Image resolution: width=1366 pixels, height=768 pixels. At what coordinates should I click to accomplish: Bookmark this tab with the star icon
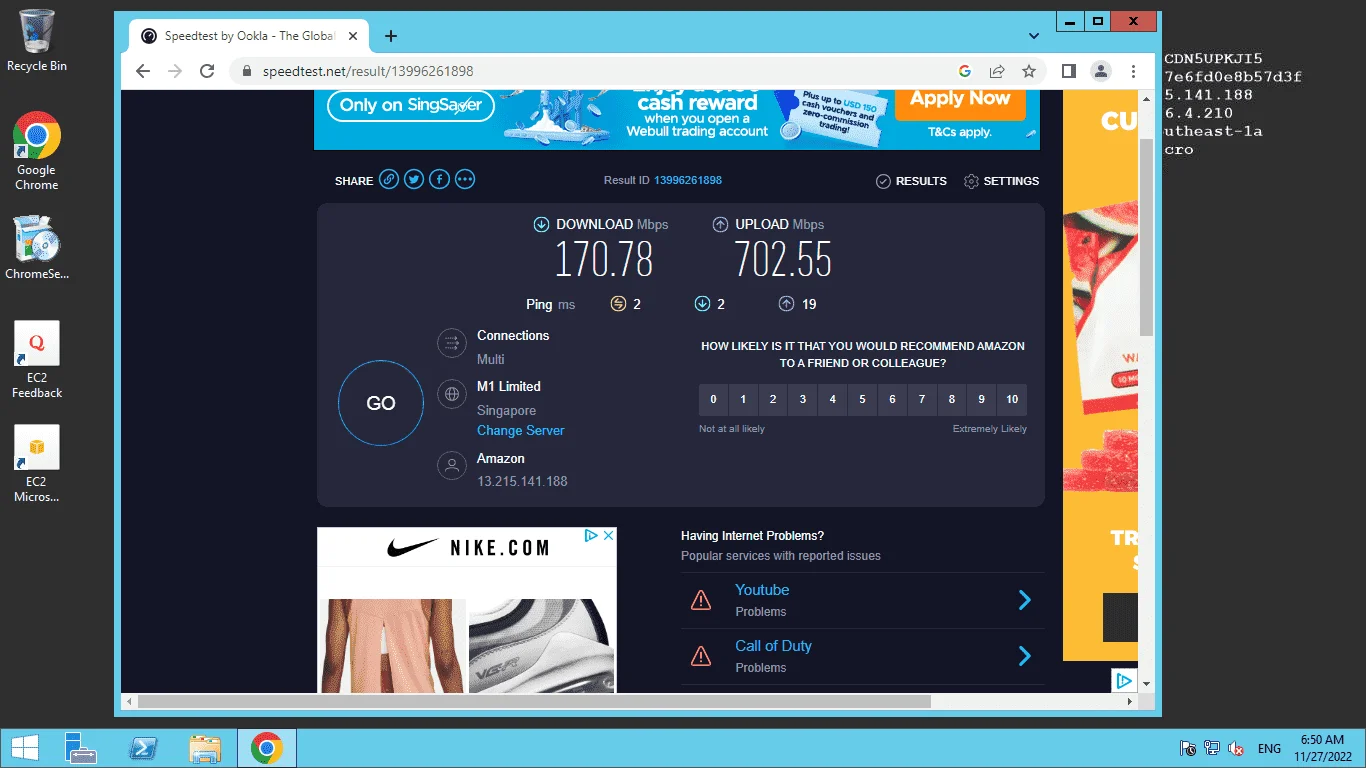1029,71
